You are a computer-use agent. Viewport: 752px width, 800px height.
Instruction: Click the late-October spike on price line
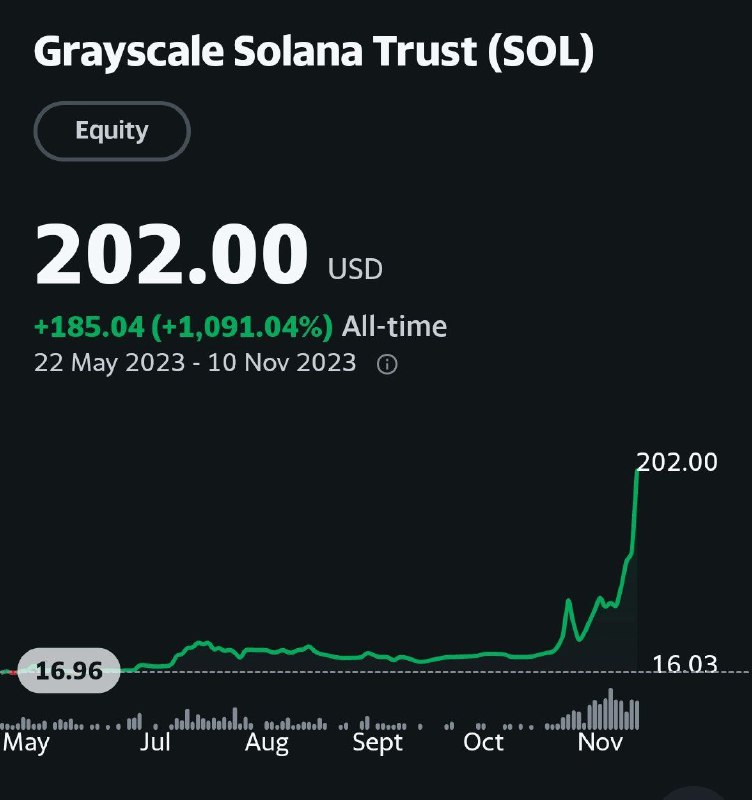click(568, 602)
